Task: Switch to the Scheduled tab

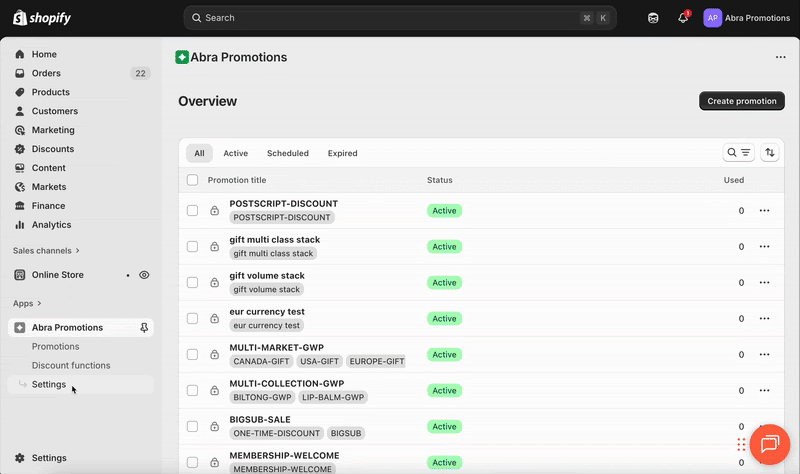Action: (287, 154)
